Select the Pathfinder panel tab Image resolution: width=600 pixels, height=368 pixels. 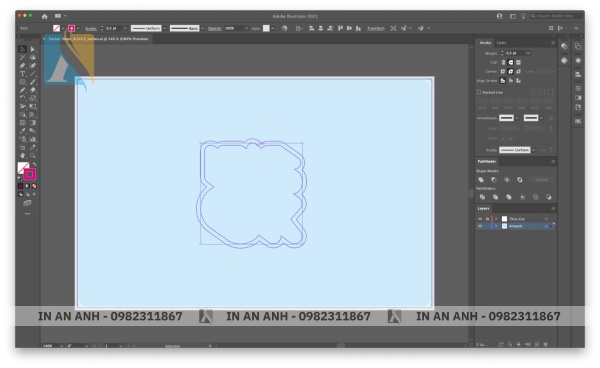click(487, 161)
